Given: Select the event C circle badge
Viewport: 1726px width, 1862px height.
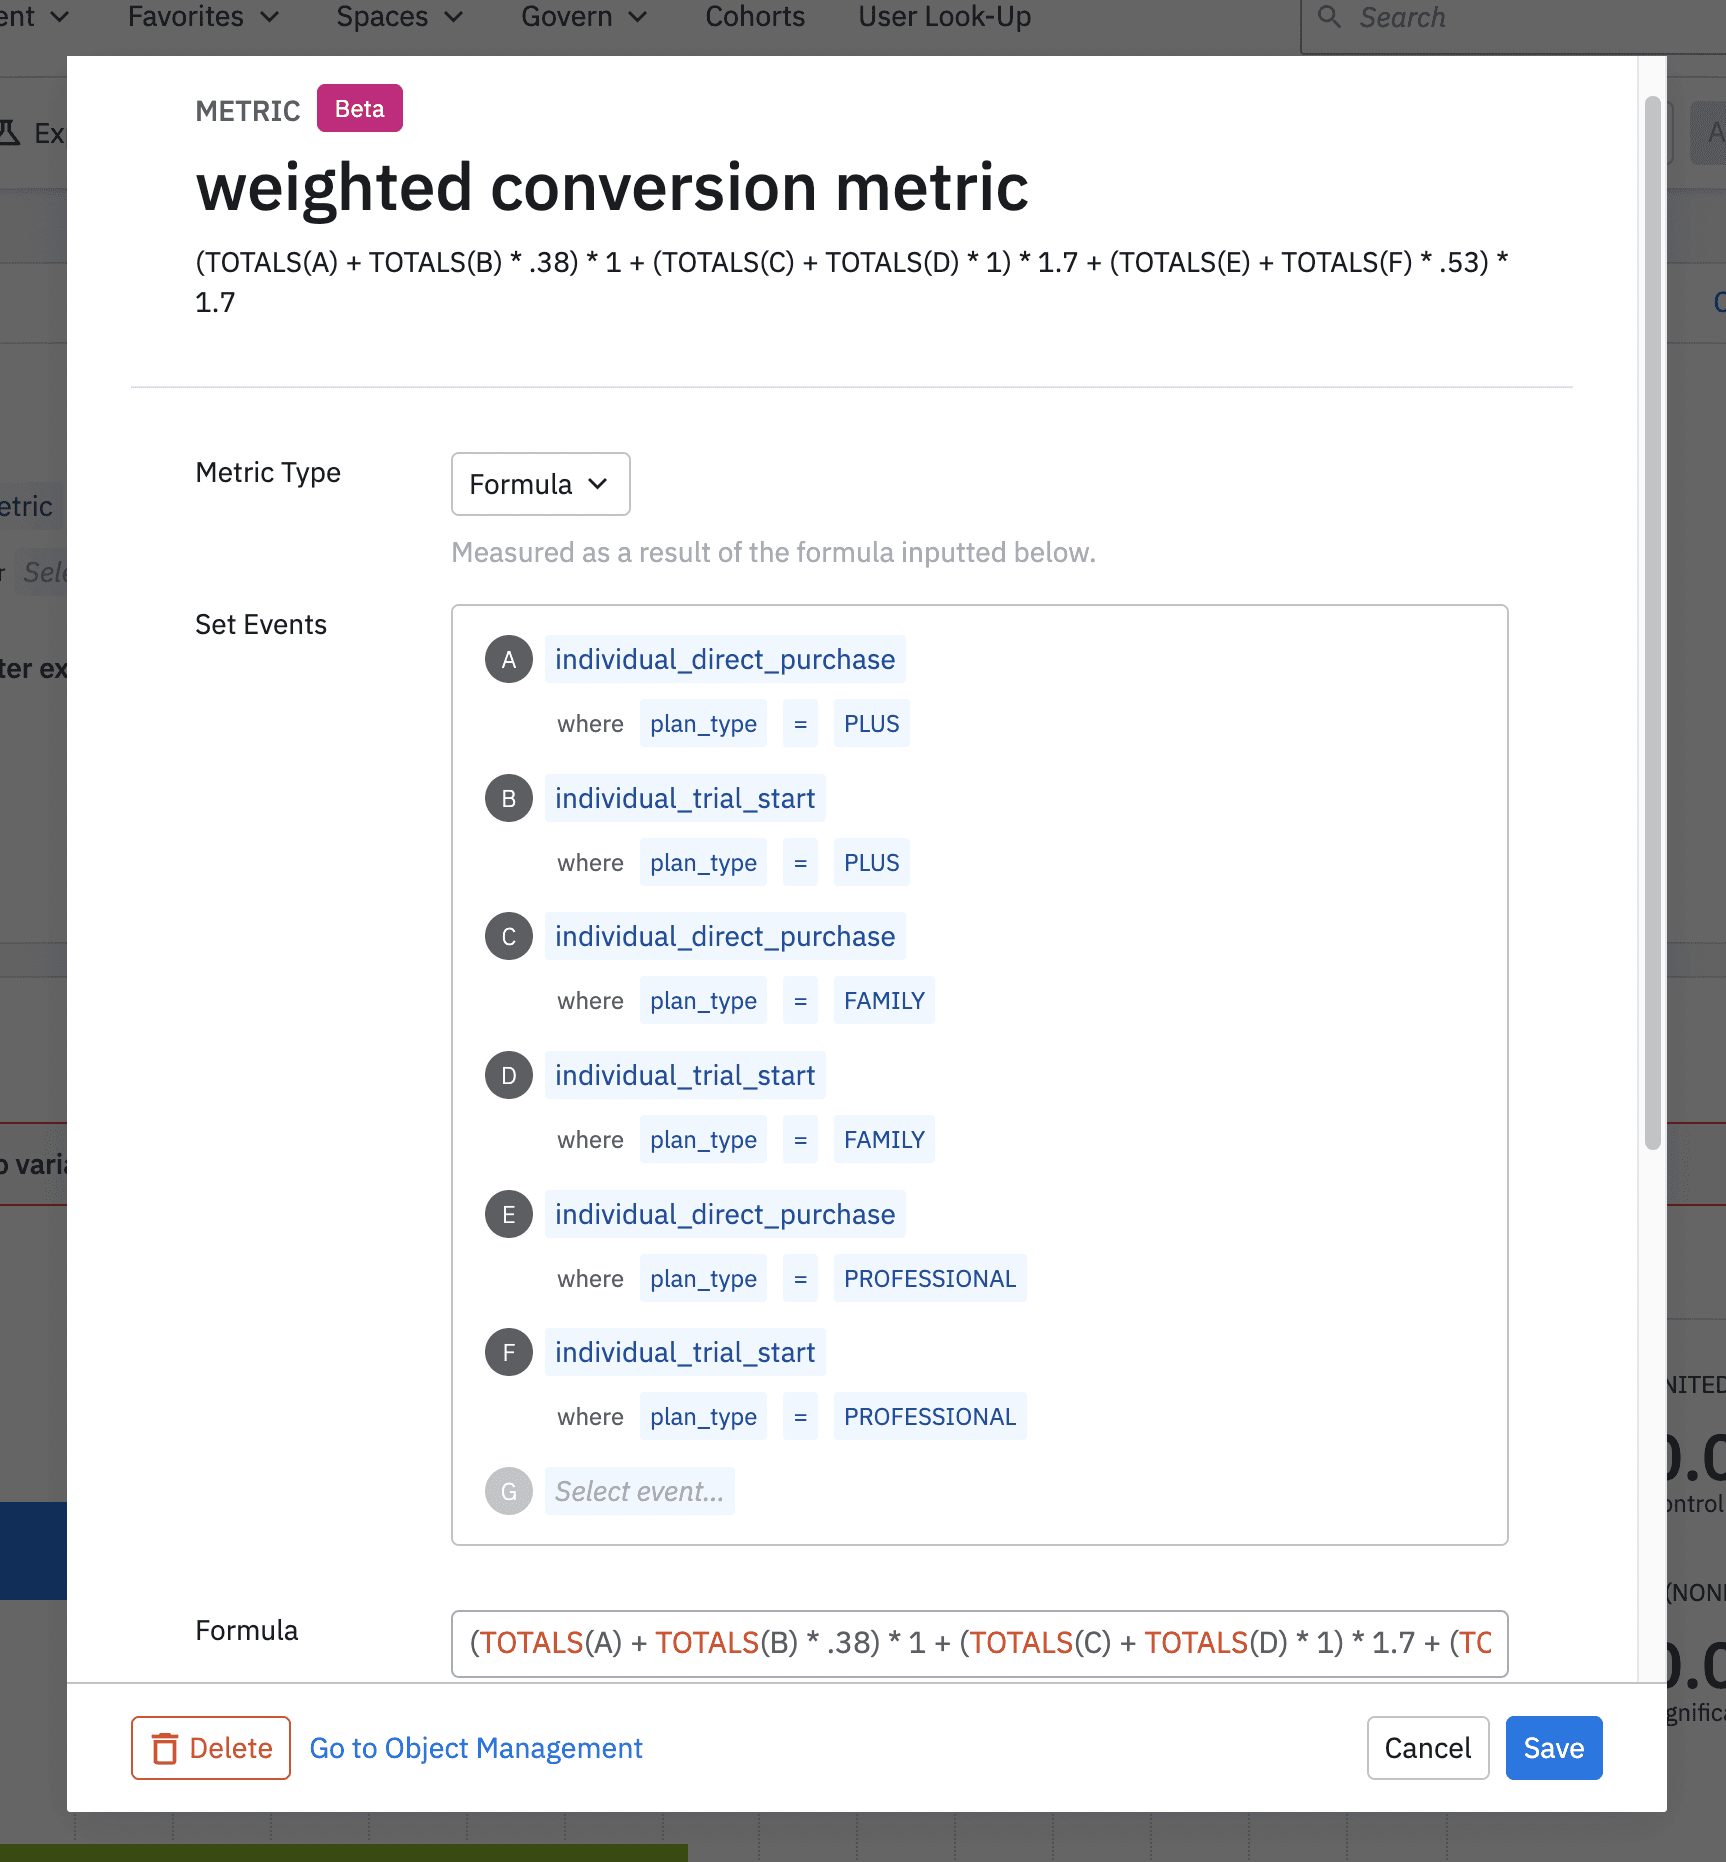Looking at the screenshot, I should [509, 936].
